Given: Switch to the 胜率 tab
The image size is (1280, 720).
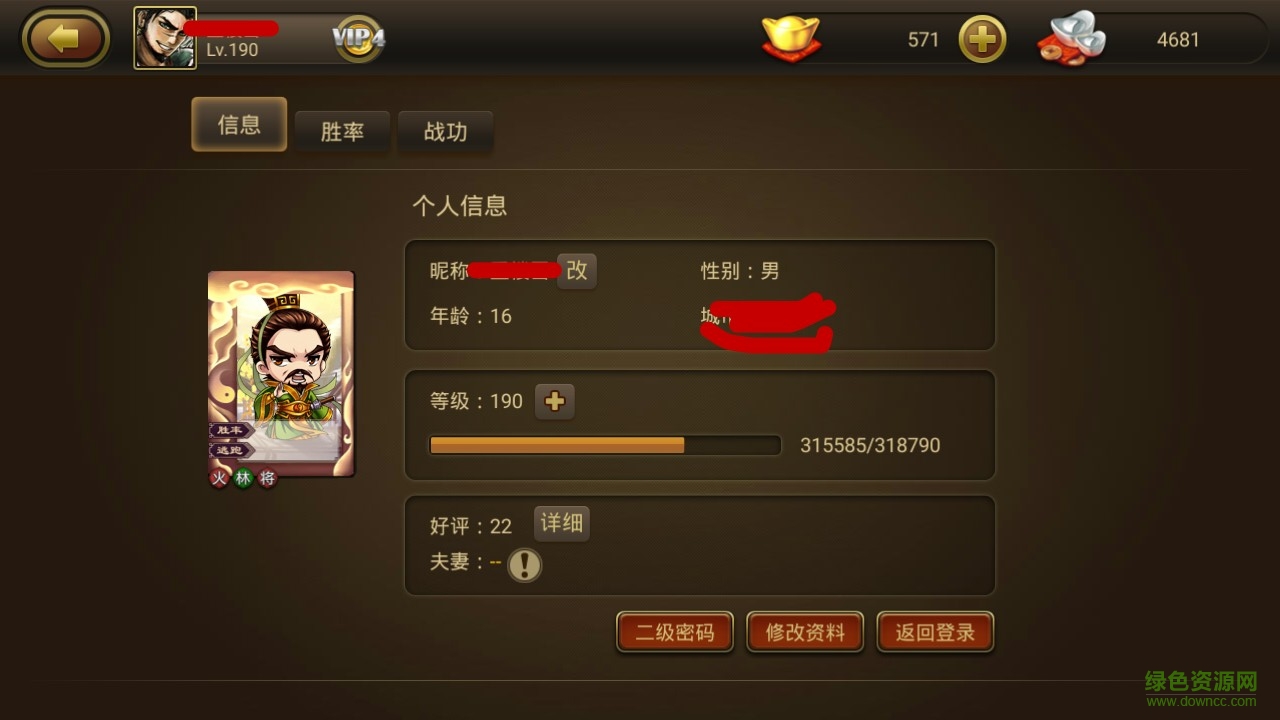Looking at the screenshot, I should (x=342, y=131).
